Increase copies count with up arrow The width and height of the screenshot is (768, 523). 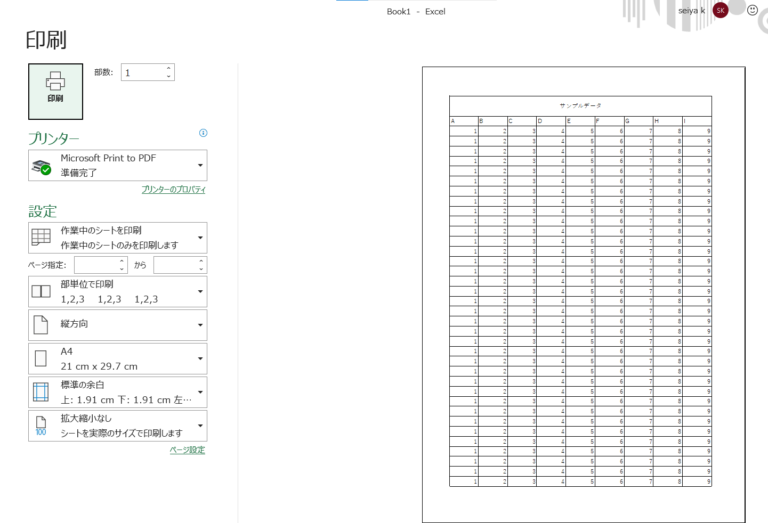(x=169, y=68)
